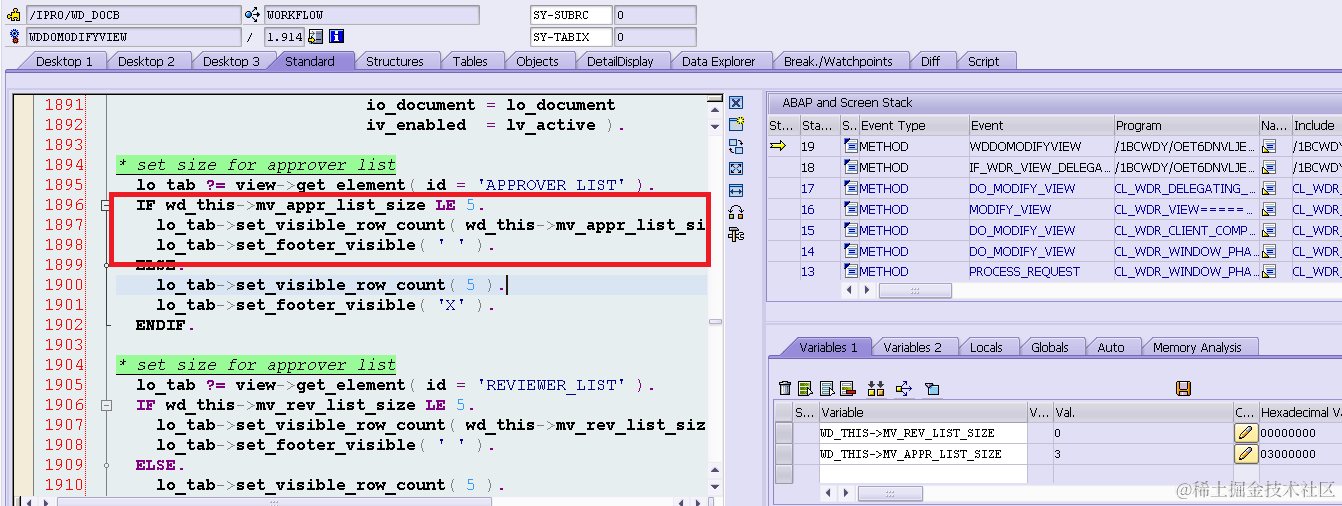This screenshot has height=506, width=1342.
Task: Click pencil icon for MV_APPR_LIST_SIZE
Action: pyautogui.click(x=1245, y=454)
